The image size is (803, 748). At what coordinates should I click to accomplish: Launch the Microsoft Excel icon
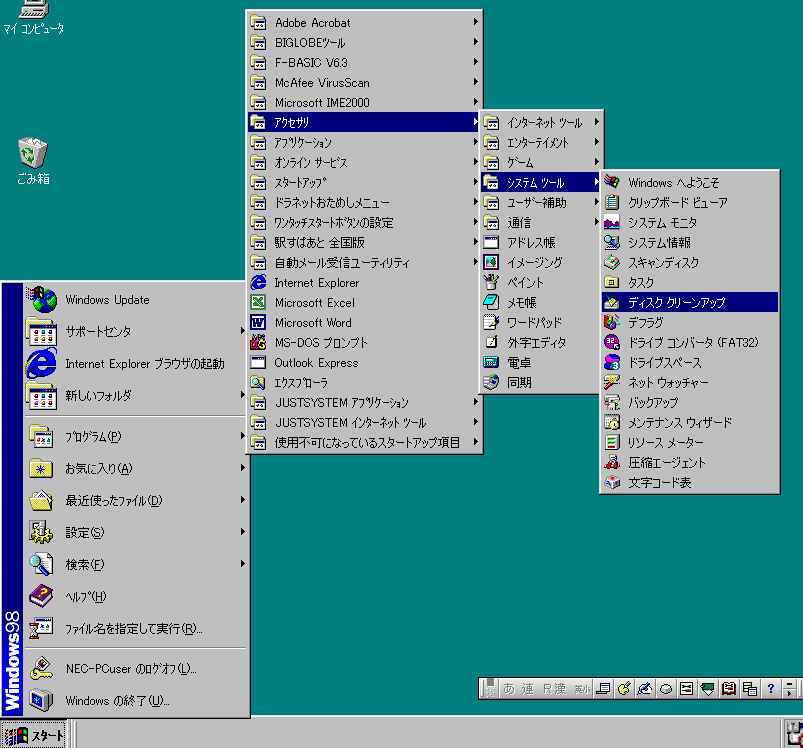tap(258, 303)
